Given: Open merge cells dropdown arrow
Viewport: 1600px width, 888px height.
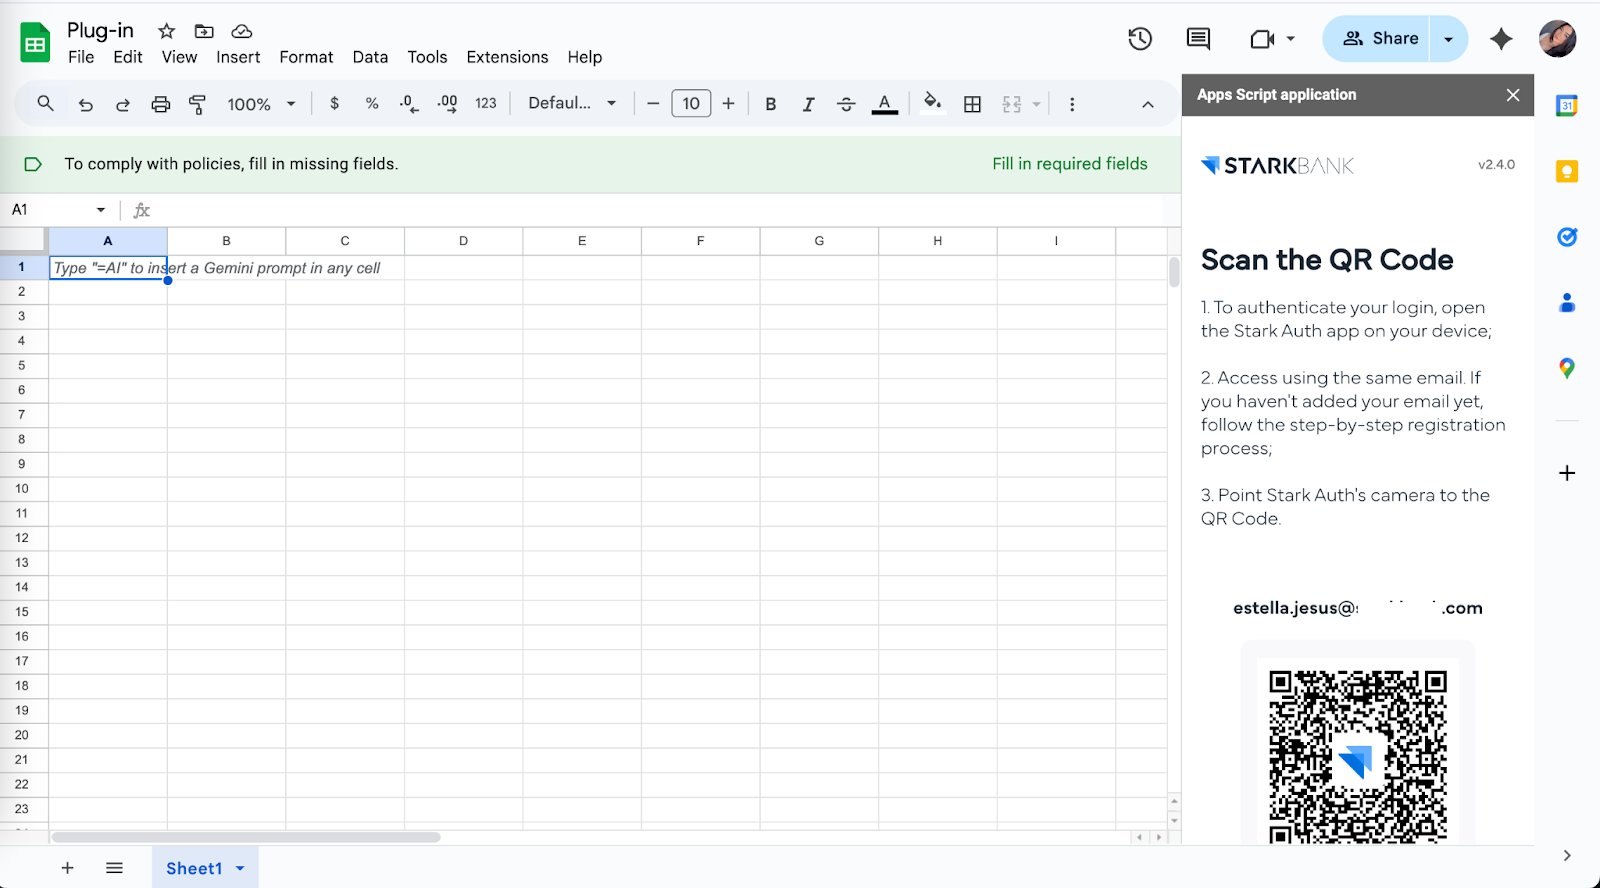Looking at the screenshot, I should tap(1037, 104).
